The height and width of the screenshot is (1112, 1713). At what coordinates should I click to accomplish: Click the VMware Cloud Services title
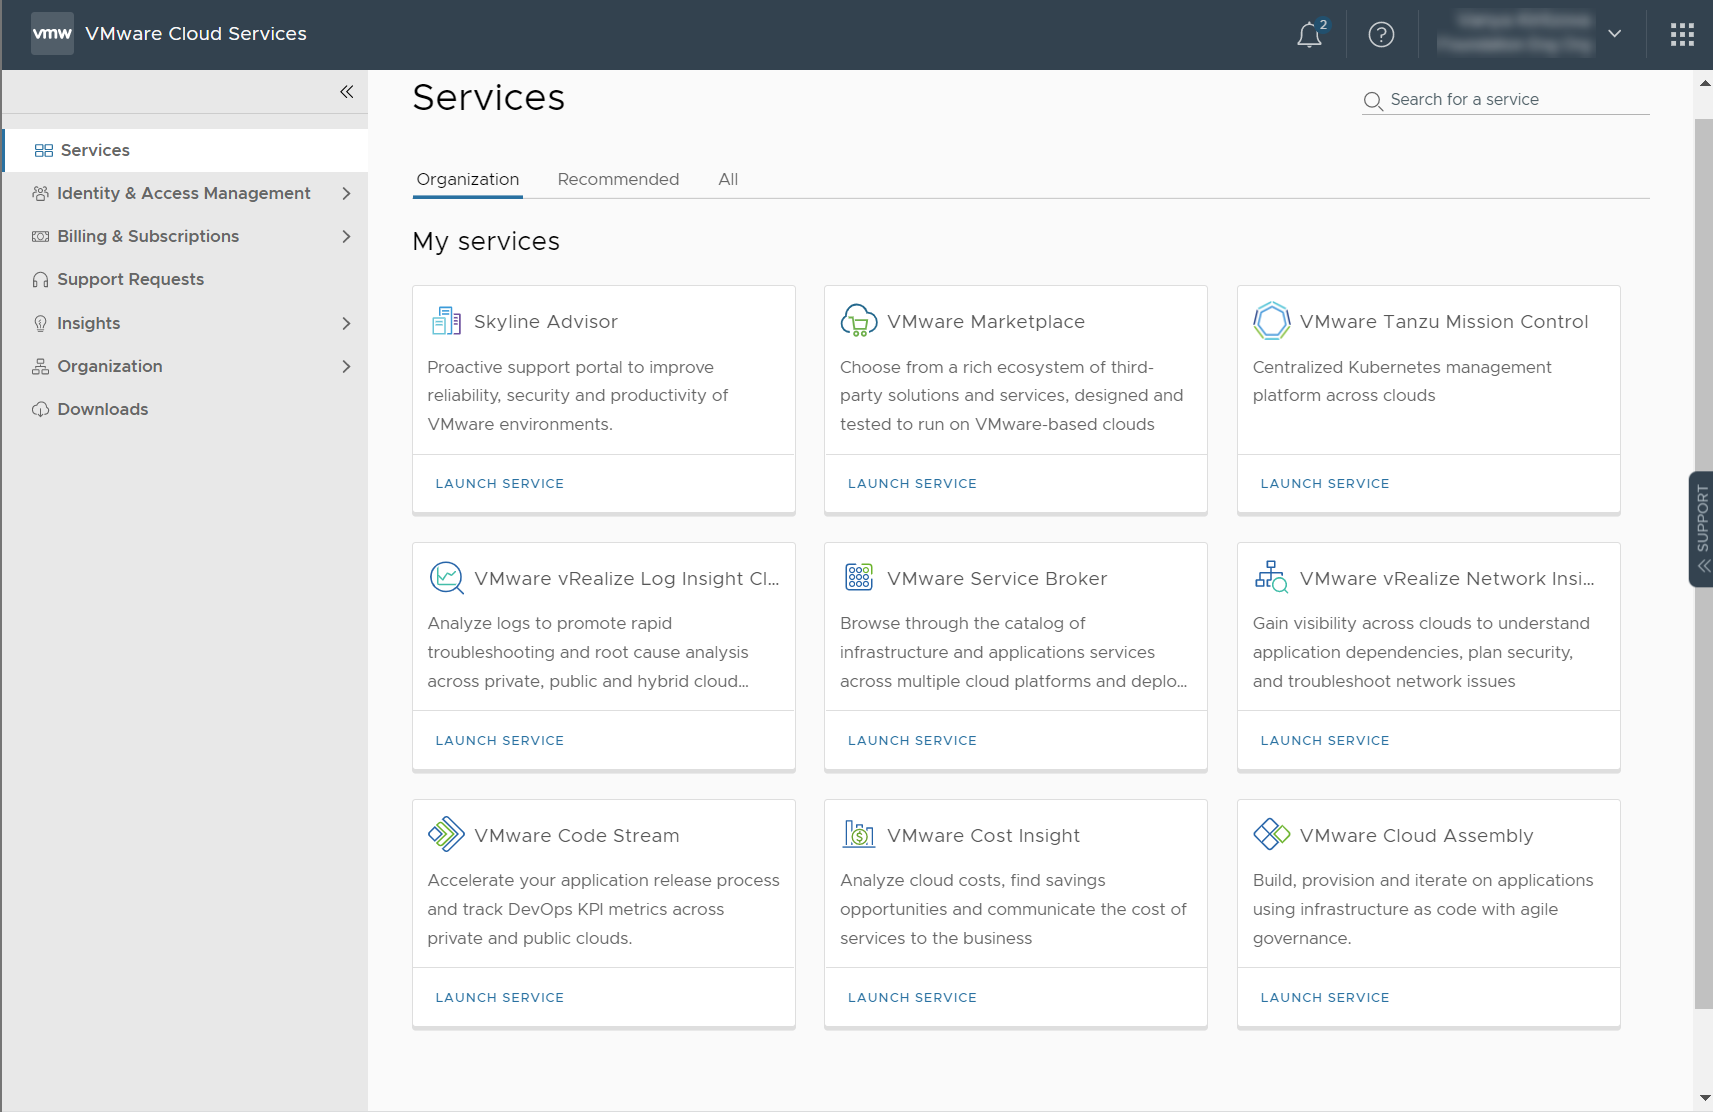click(196, 34)
